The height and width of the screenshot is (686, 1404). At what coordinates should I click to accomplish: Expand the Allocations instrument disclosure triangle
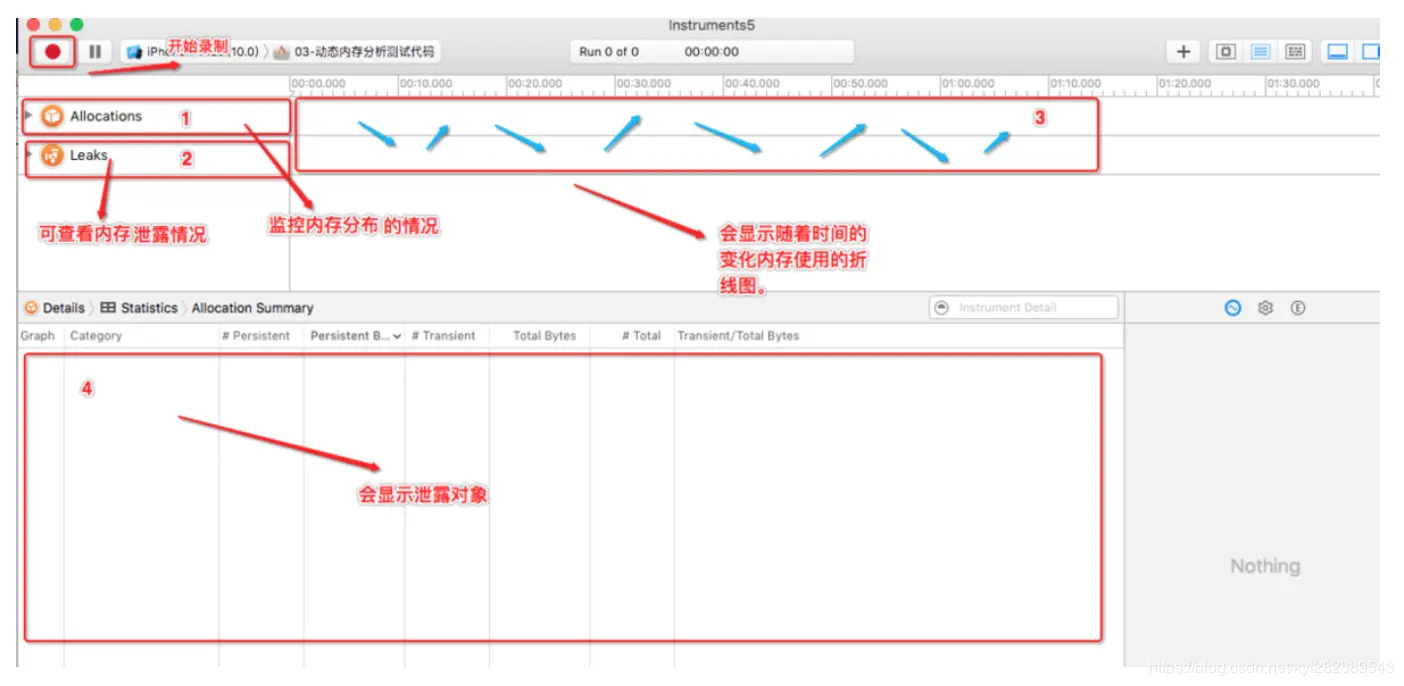tap(29, 116)
